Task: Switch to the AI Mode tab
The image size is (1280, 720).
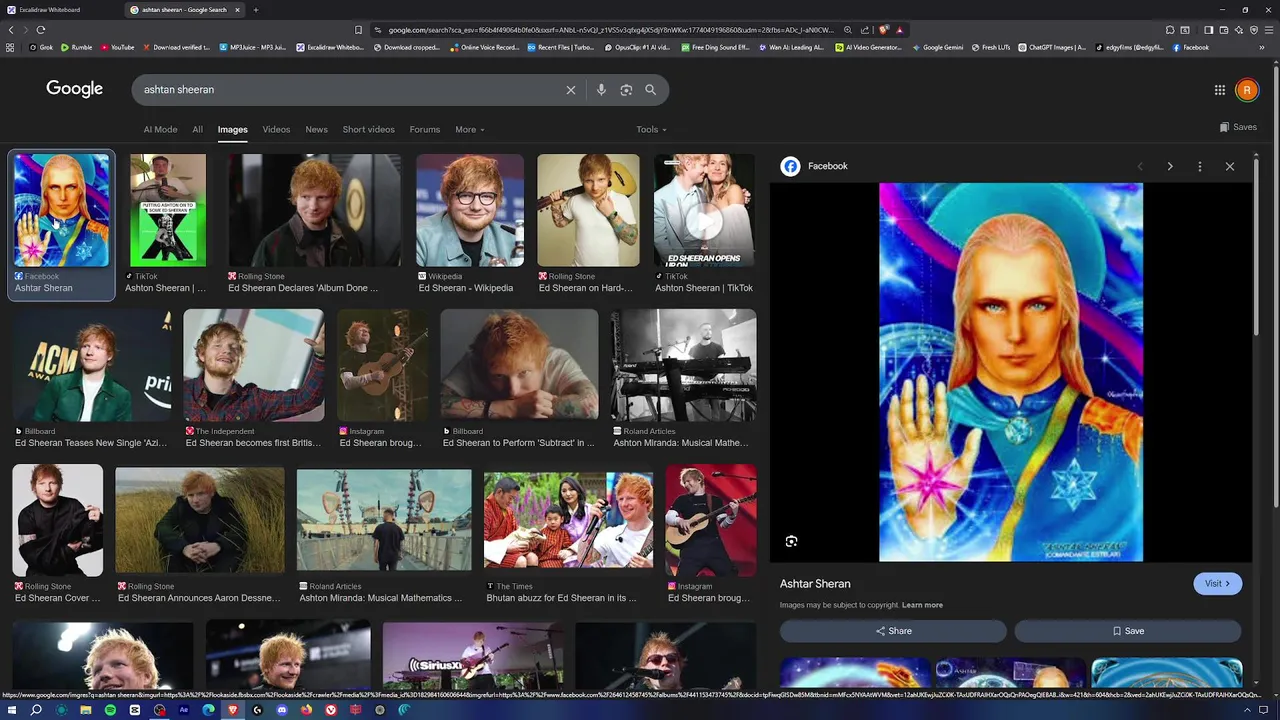Action: [160, 129]
